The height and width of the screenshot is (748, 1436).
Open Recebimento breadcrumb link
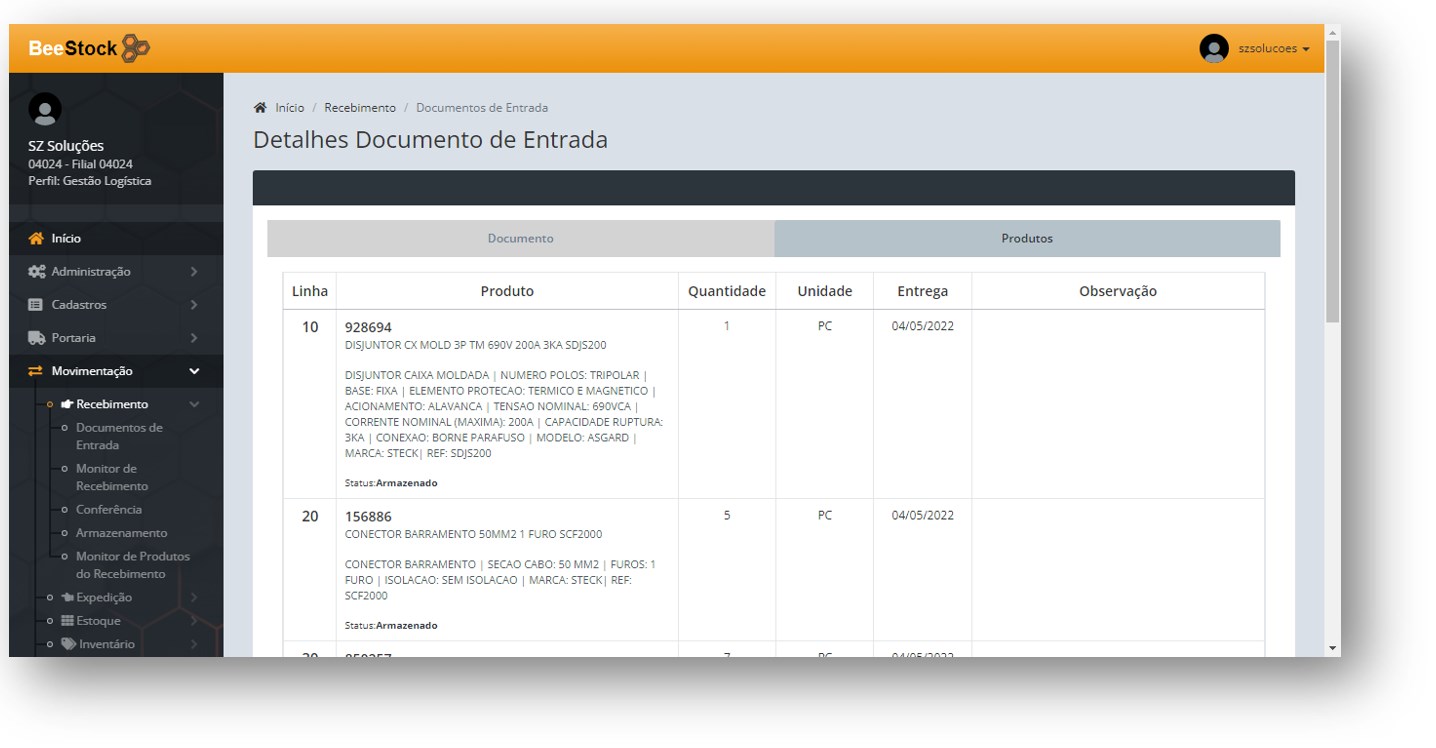359,108
